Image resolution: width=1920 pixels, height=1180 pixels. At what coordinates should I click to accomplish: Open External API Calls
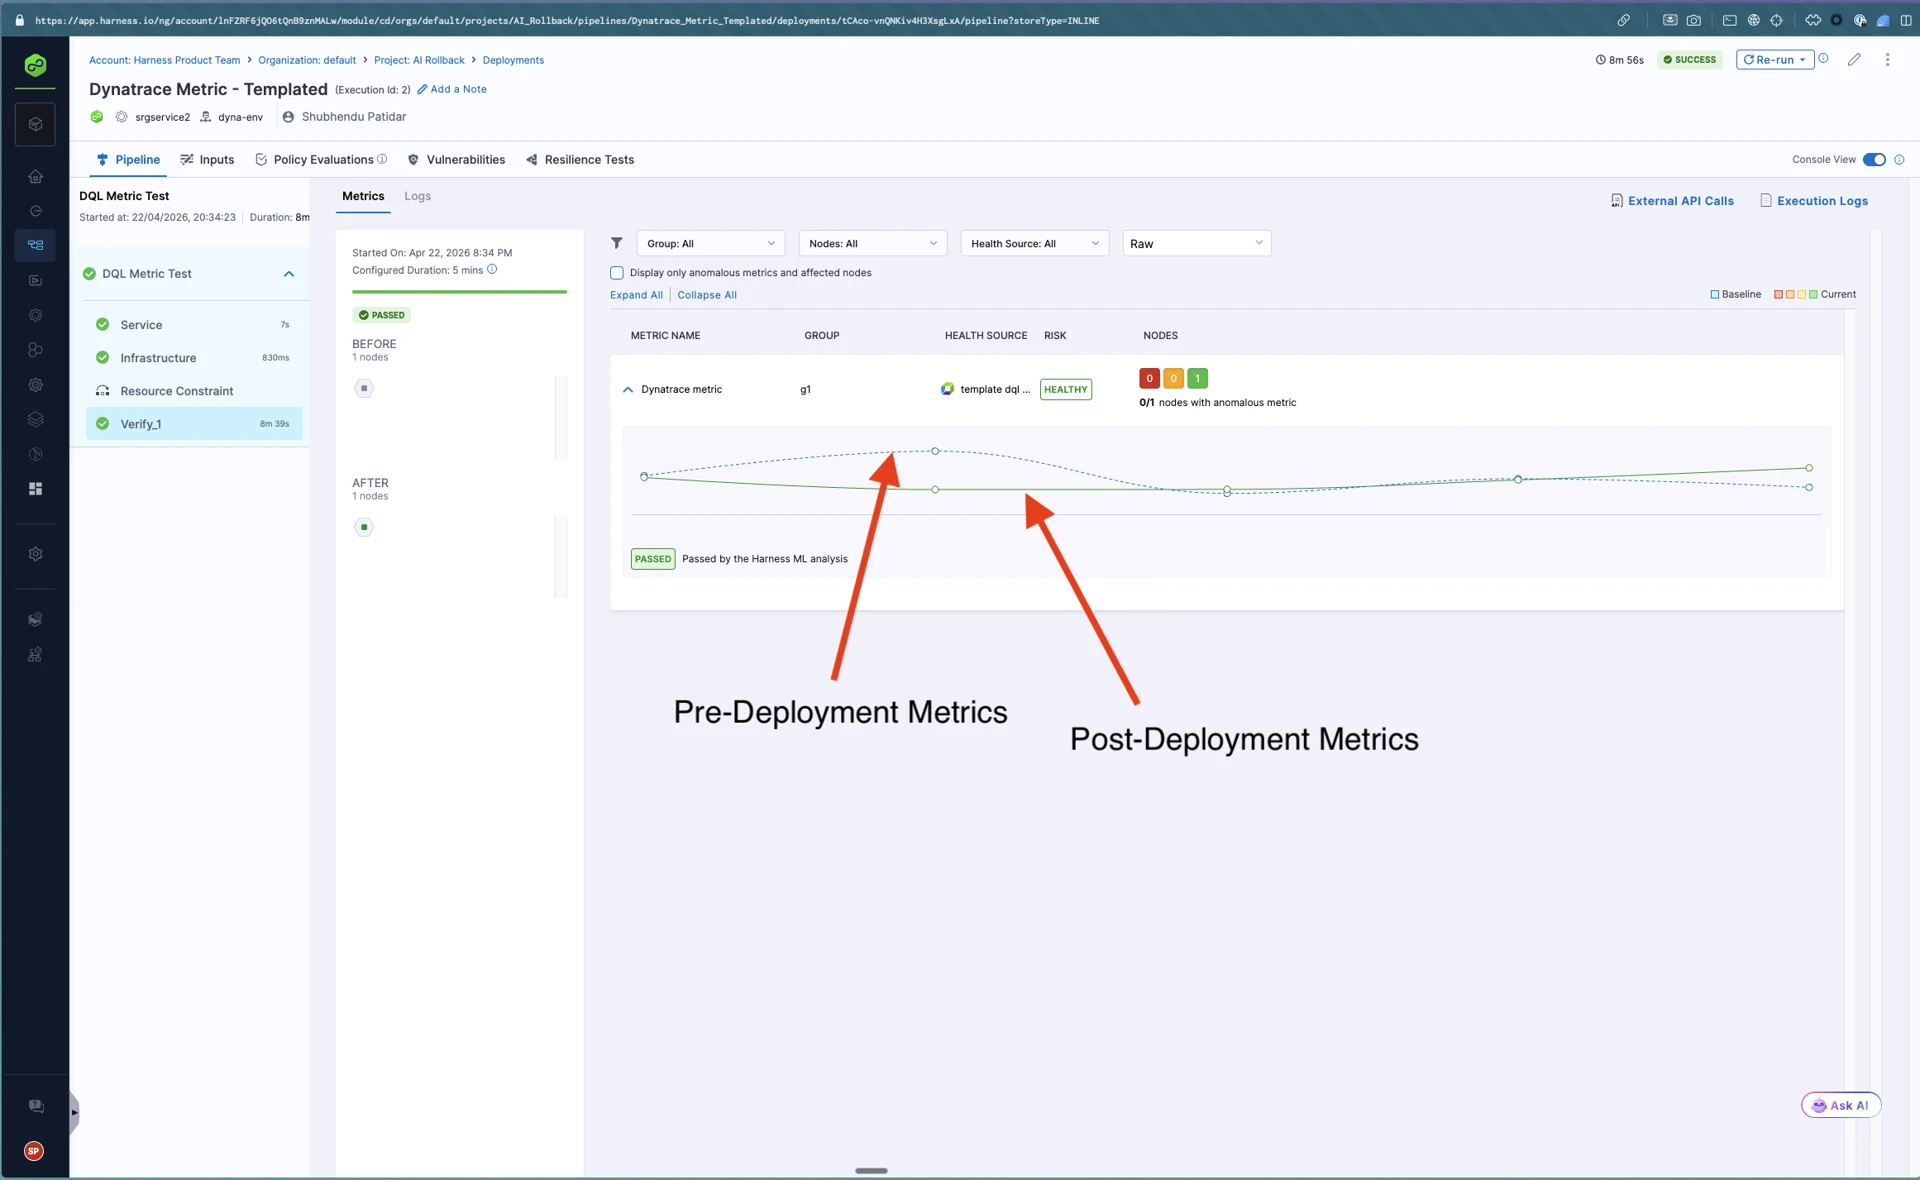(1672, 201)
